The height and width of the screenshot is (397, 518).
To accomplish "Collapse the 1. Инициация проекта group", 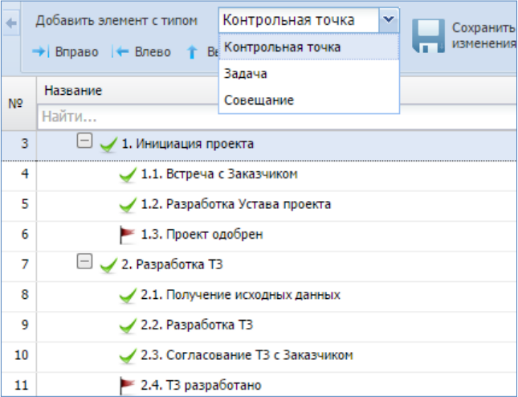I will 84,140.
